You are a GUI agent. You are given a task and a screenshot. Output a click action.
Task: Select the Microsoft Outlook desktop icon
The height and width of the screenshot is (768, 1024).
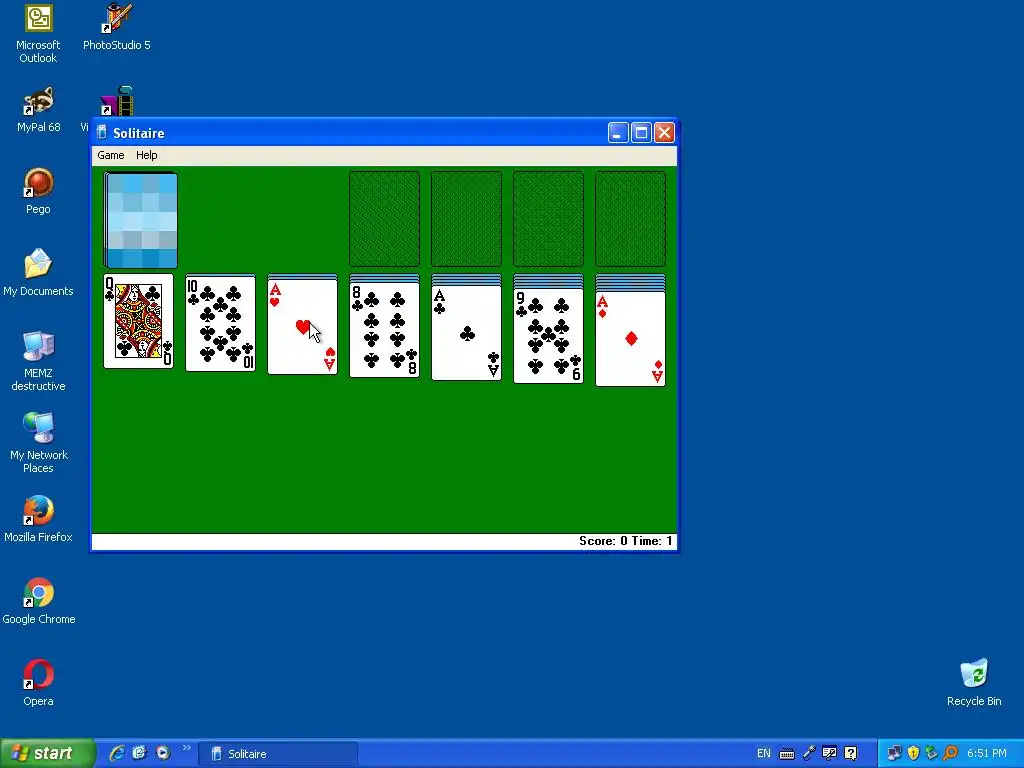coord(38,34)
